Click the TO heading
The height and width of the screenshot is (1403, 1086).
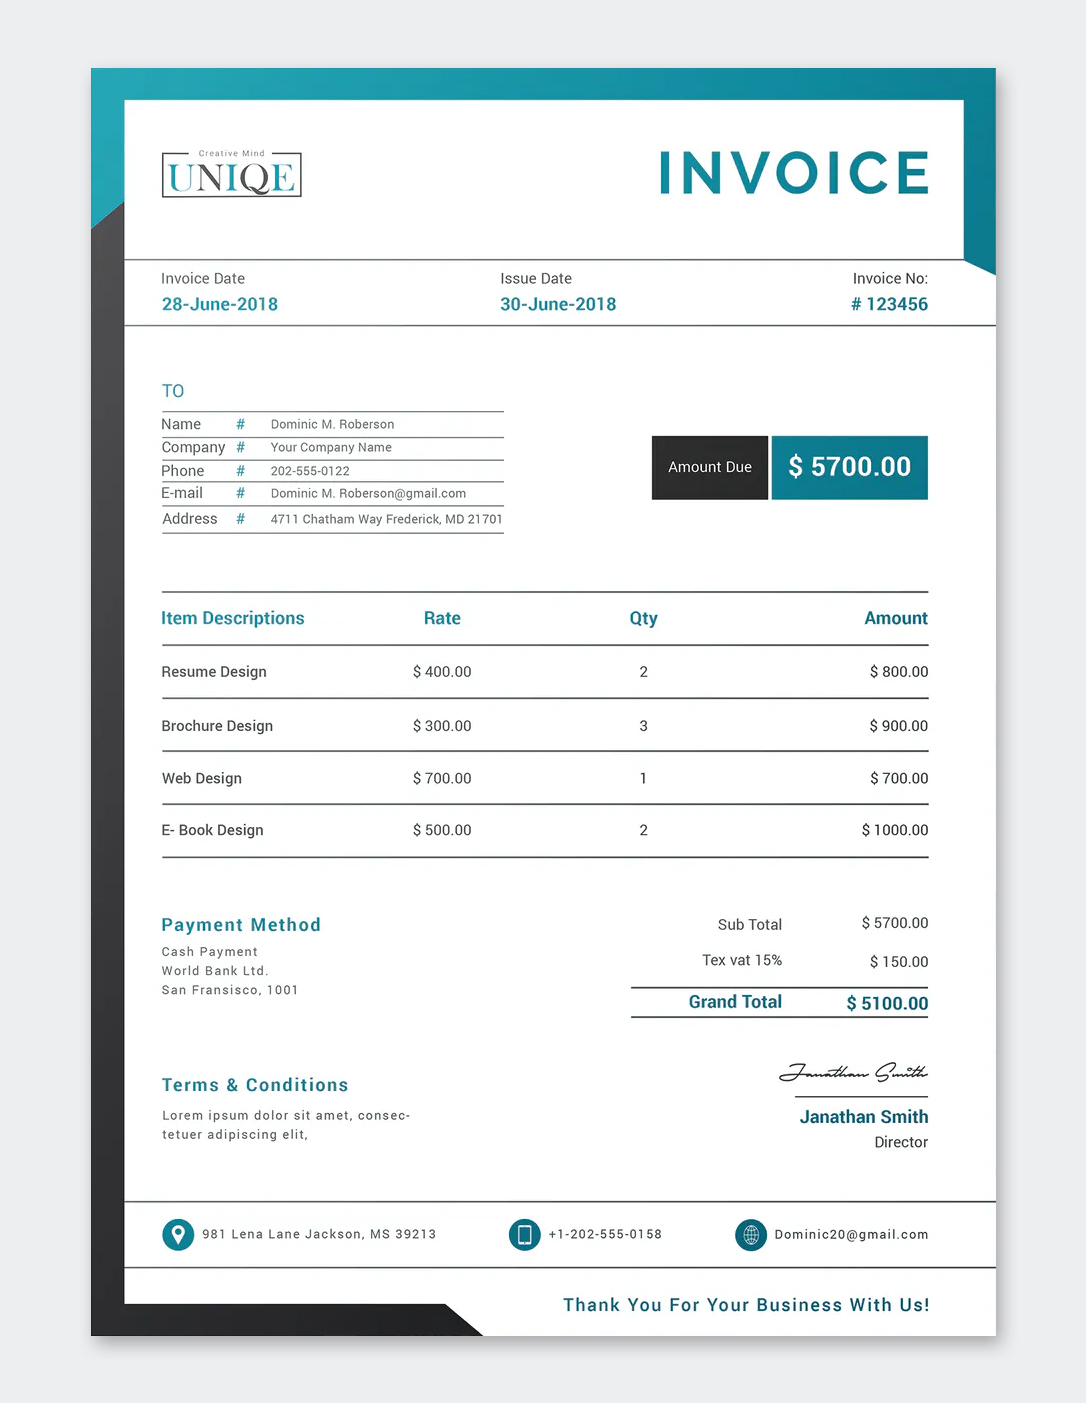tap(173, 391)
